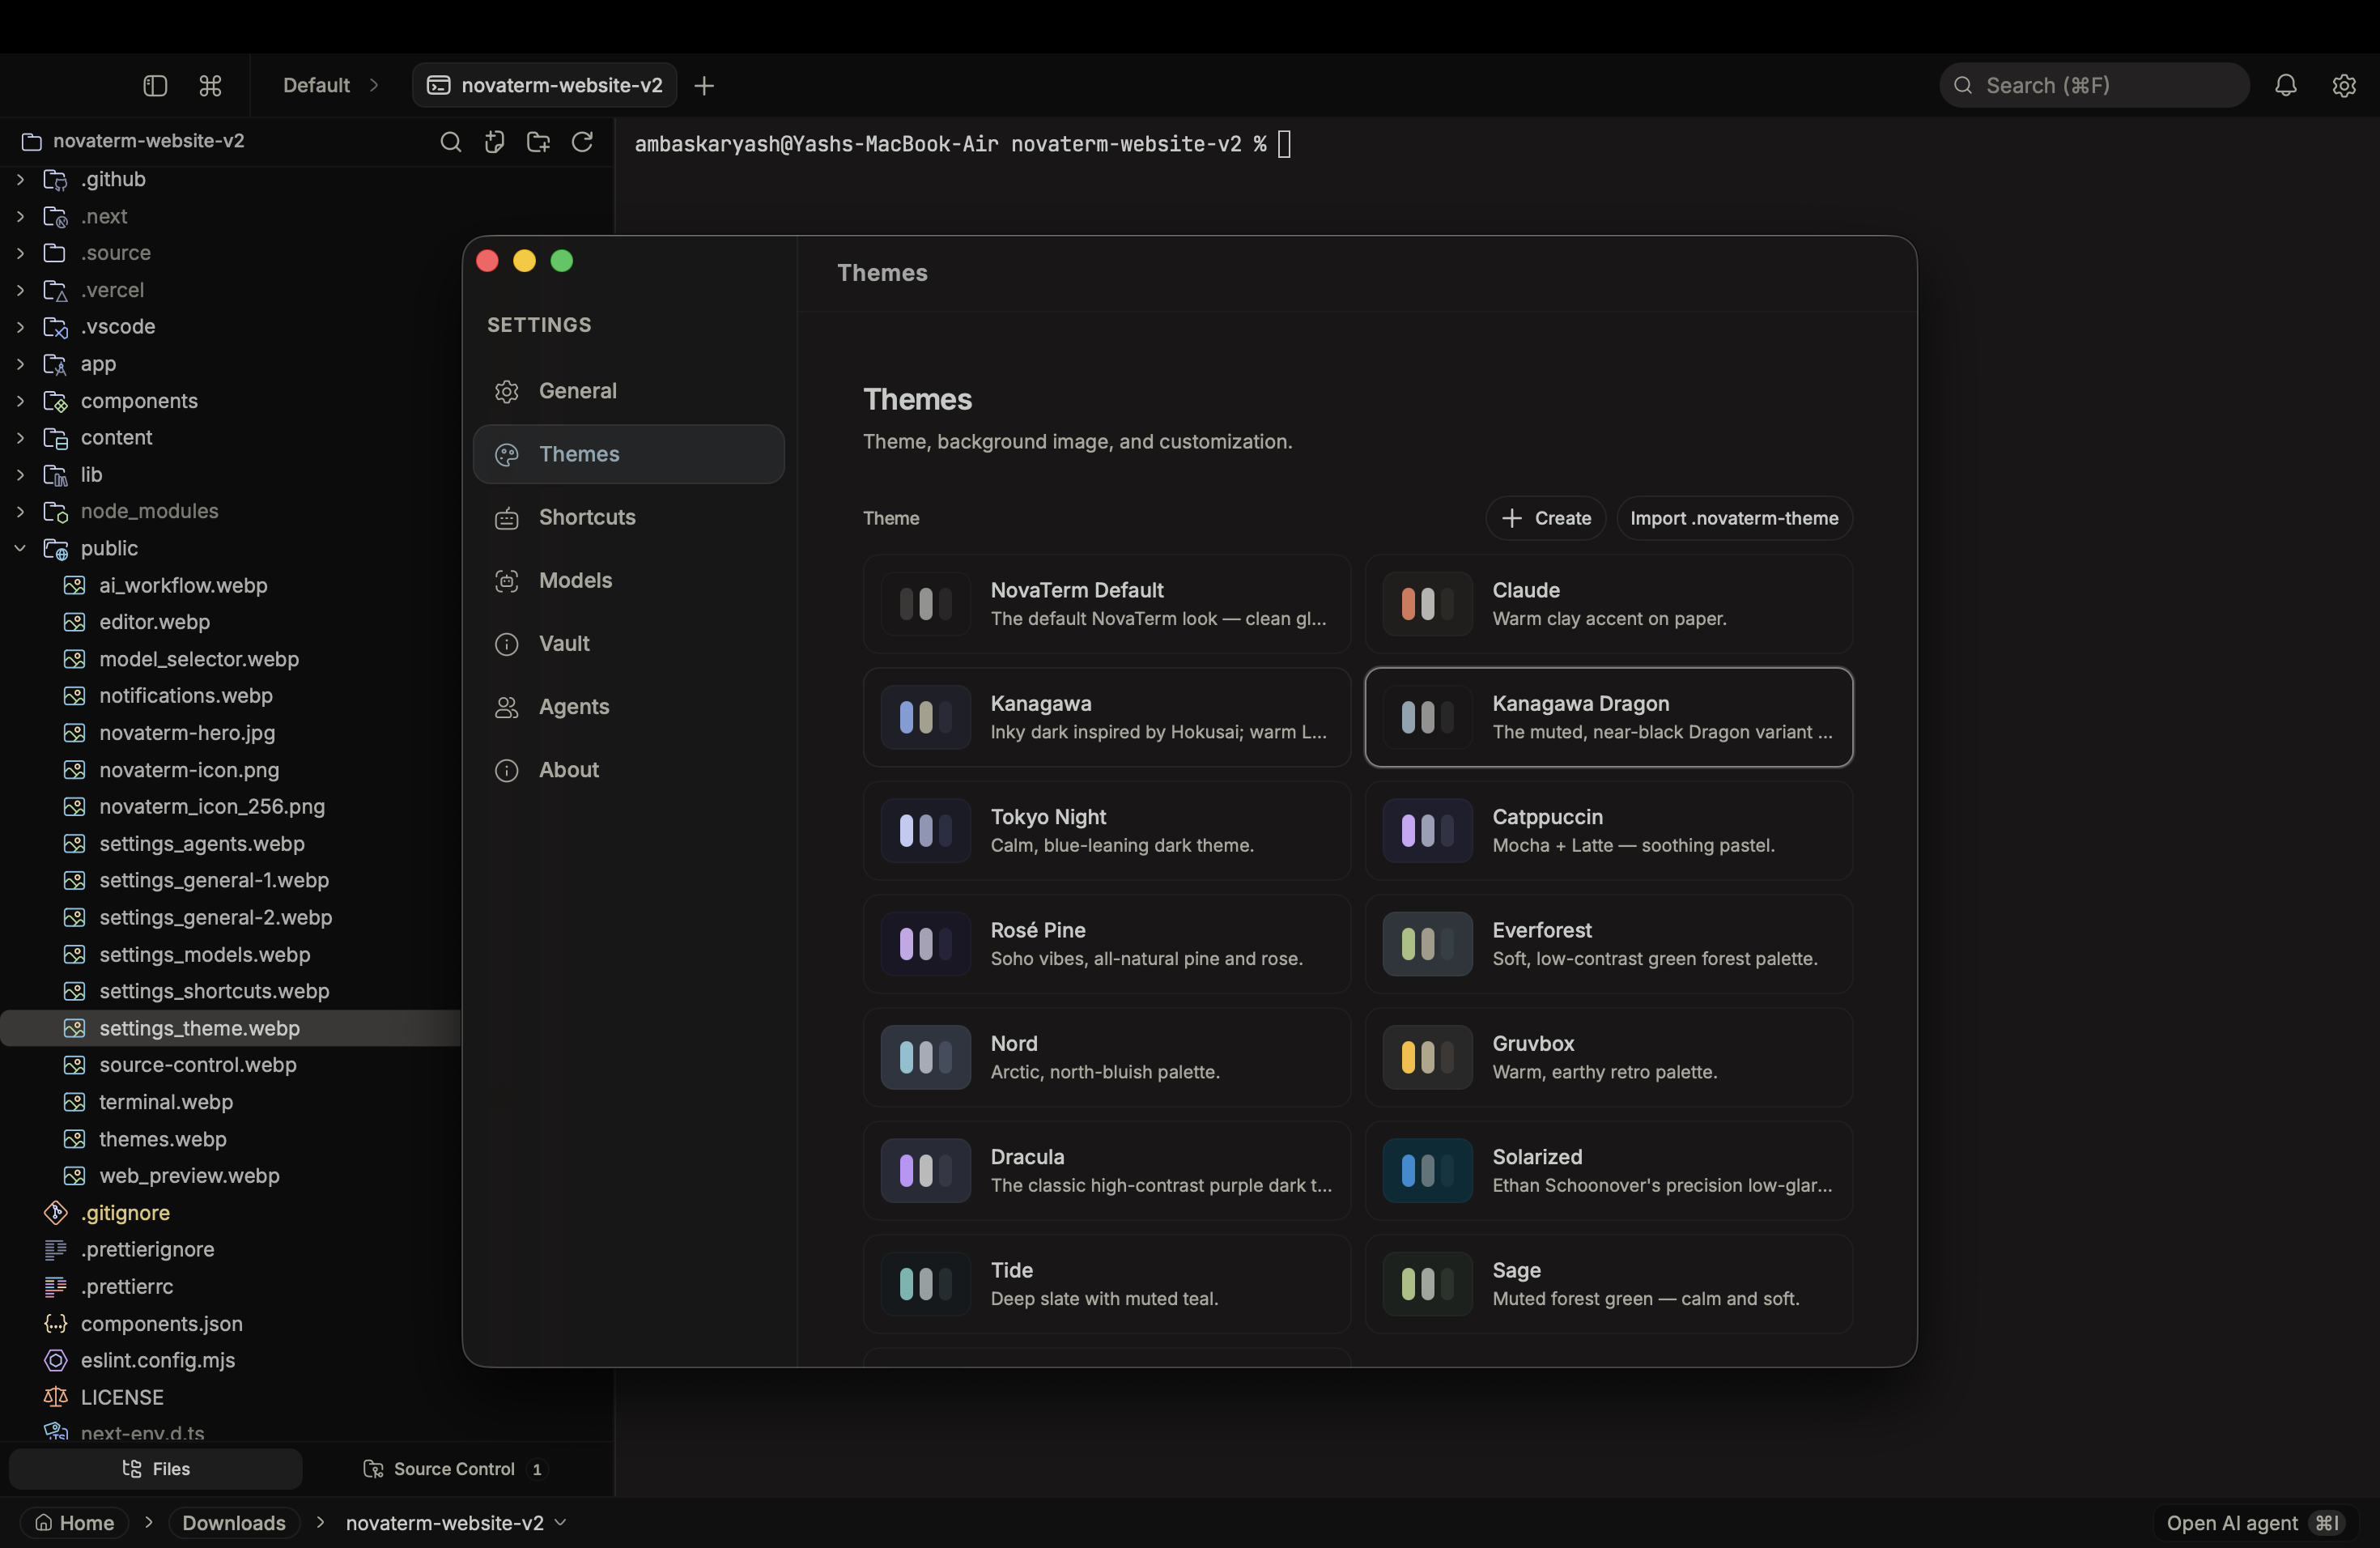Viewport: 2380px width, 1548px height.
Task: Select the Solarized theme swatch
Action: tap(1427, 1170)
